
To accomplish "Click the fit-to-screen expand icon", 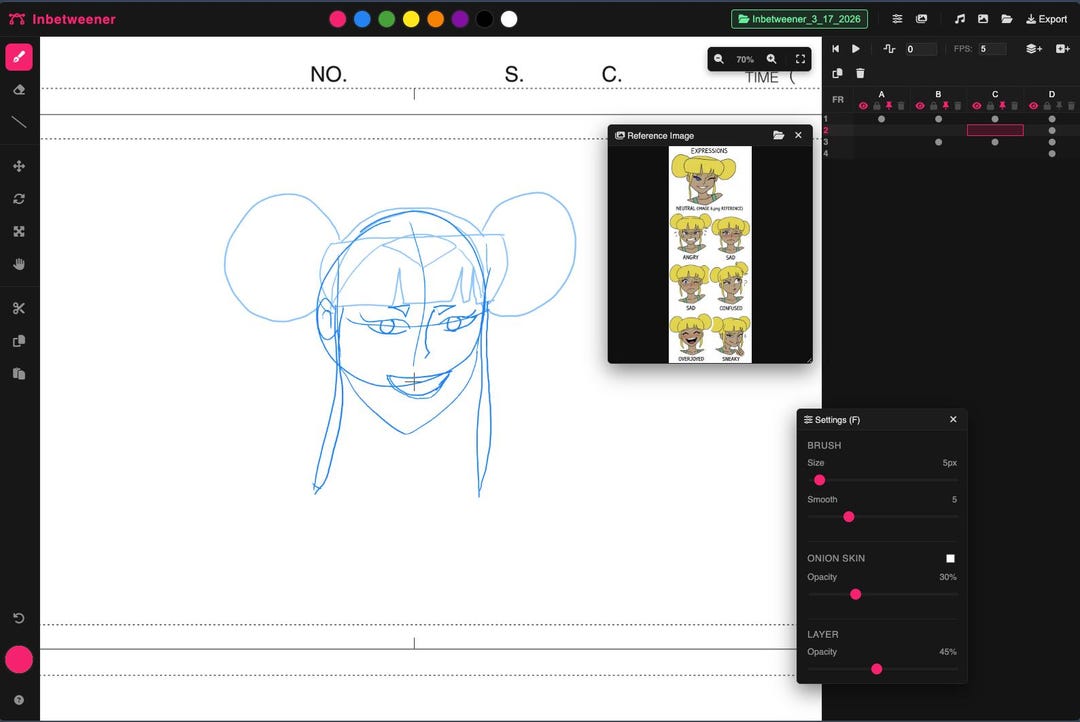I will (x=800, y=59).
